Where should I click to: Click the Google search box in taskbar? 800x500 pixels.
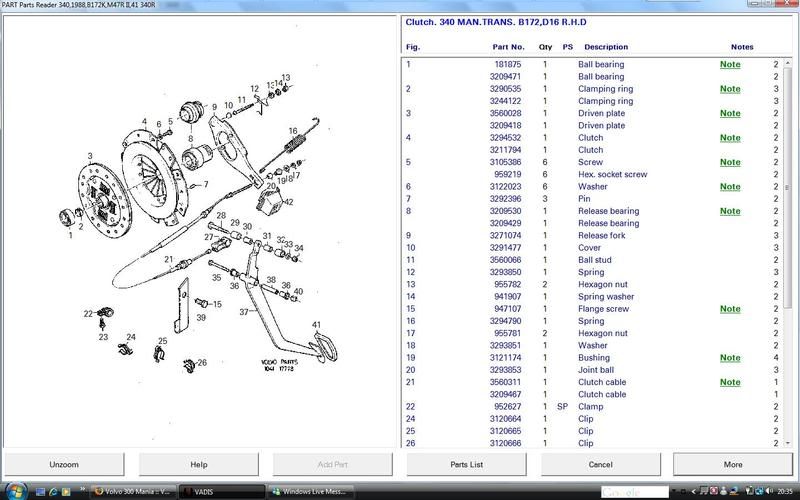[634, 492]
